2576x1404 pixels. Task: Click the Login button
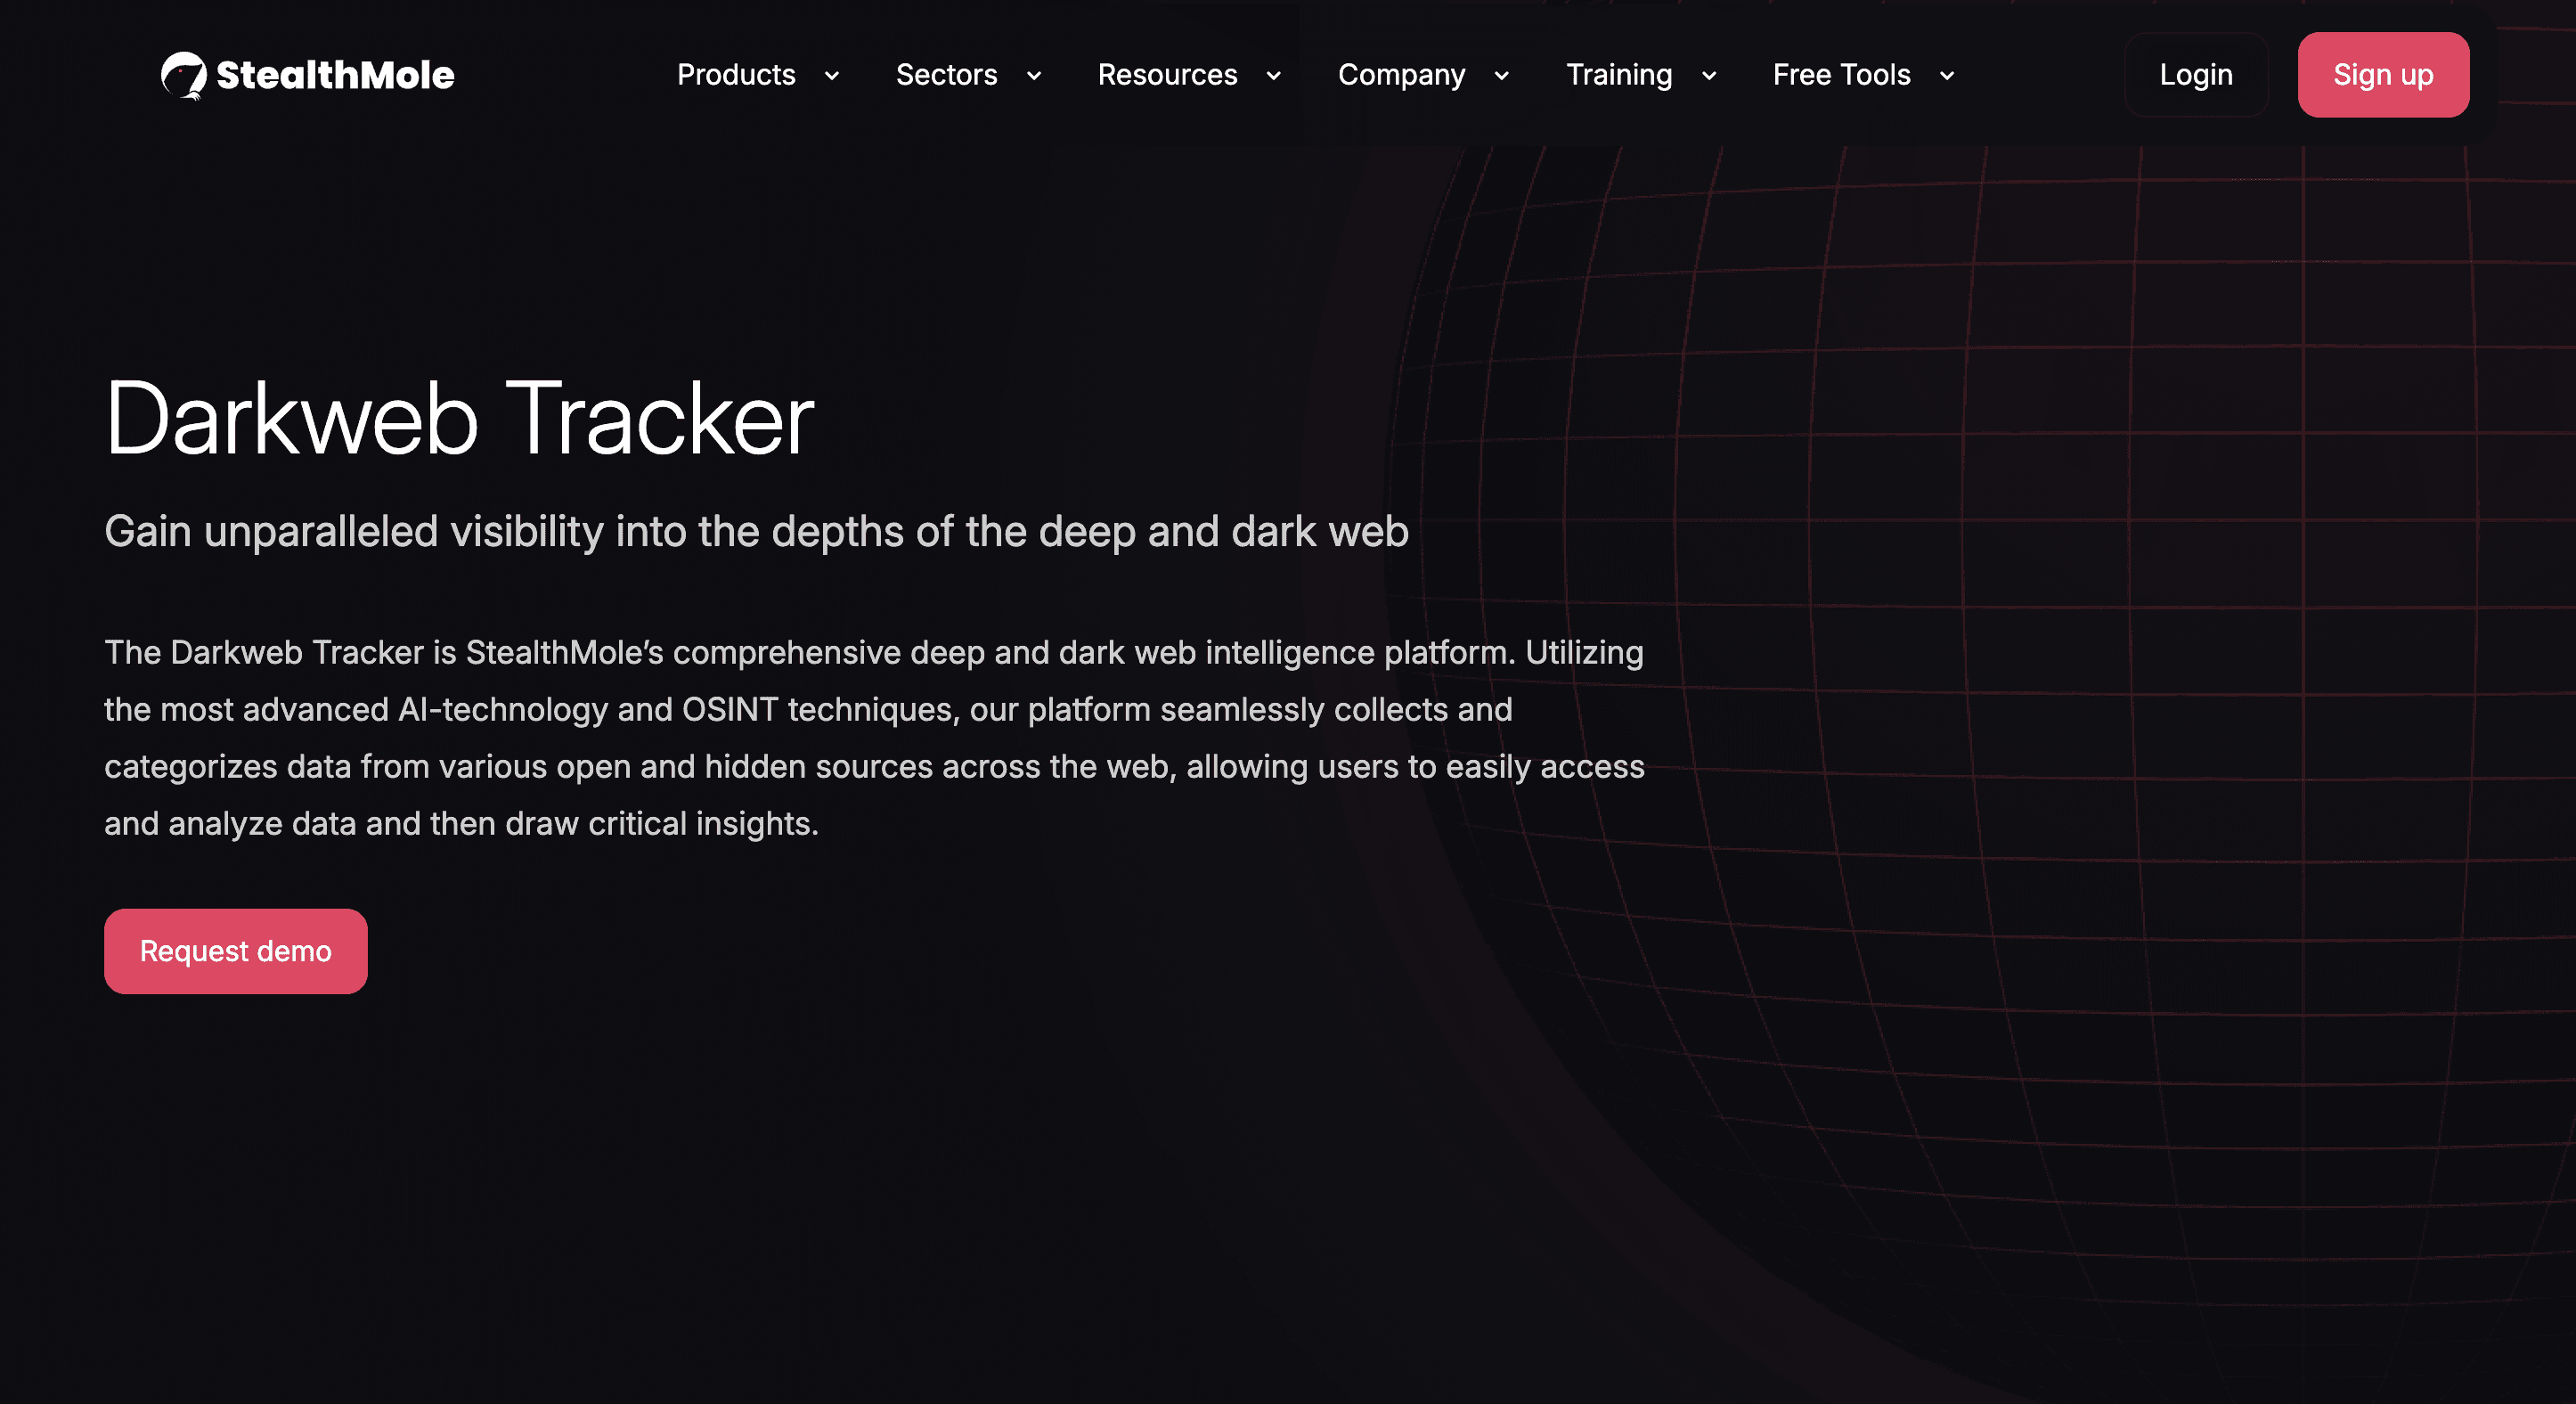(2196, 74)
